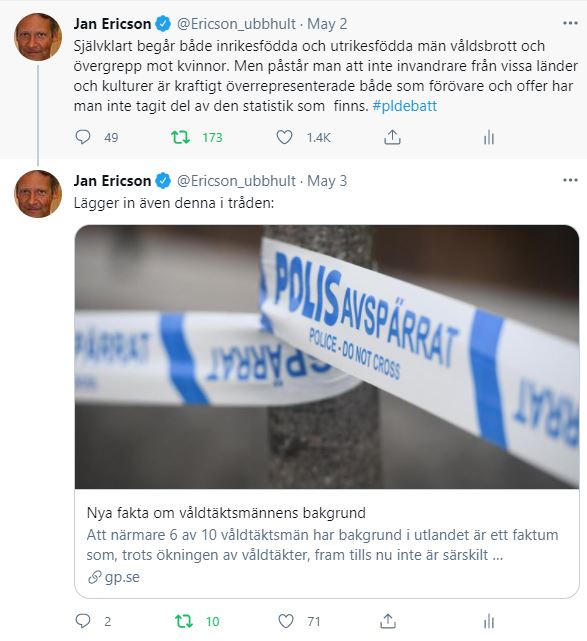Share the May 2 tweet
This screenshot has width=587, height=641.
392,137
